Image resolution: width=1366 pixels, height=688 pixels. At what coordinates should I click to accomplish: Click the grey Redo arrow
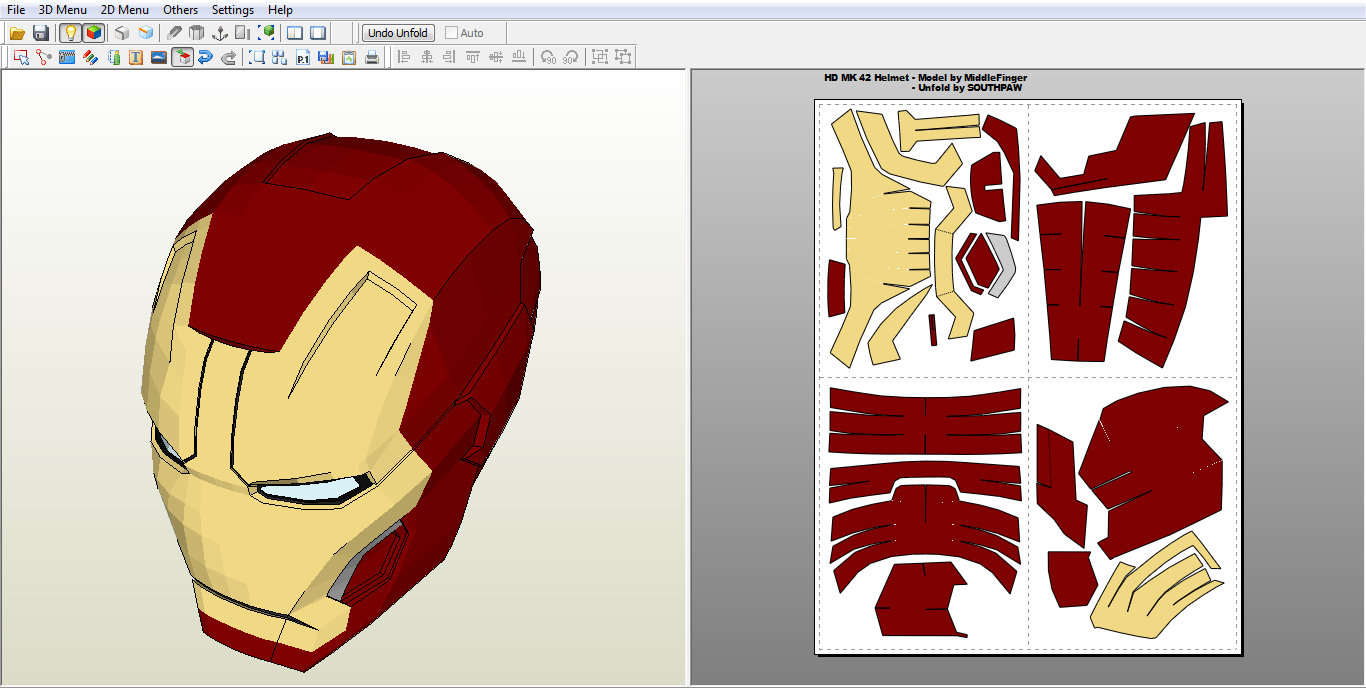pos(229,57)
